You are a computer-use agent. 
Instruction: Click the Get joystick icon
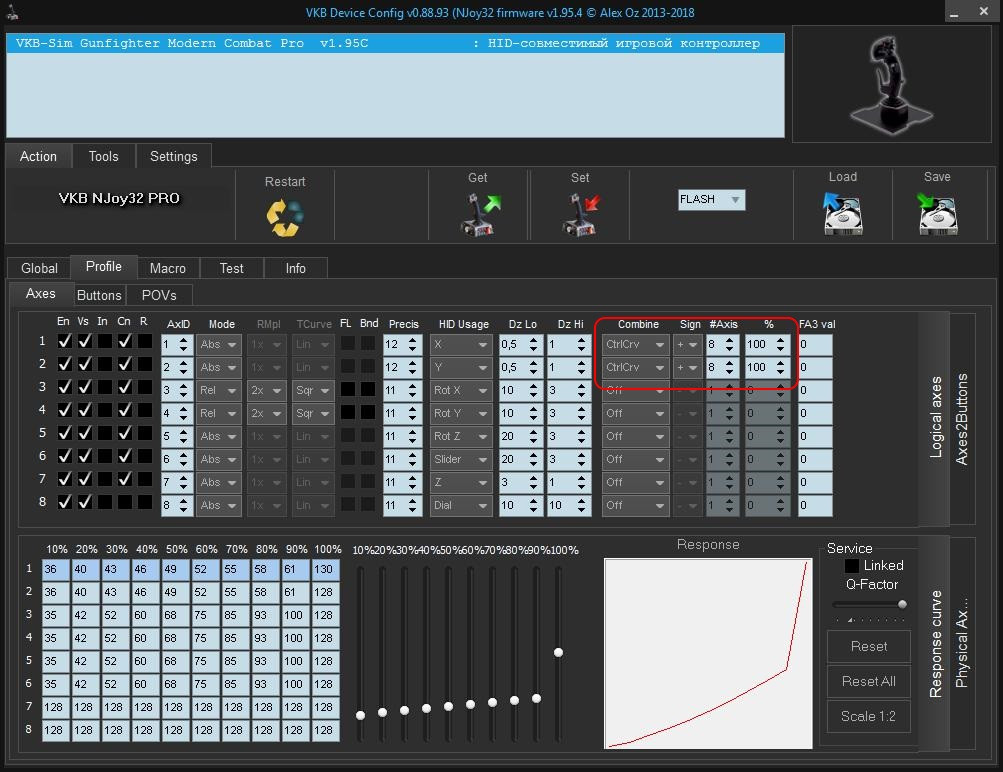[479, 214]
